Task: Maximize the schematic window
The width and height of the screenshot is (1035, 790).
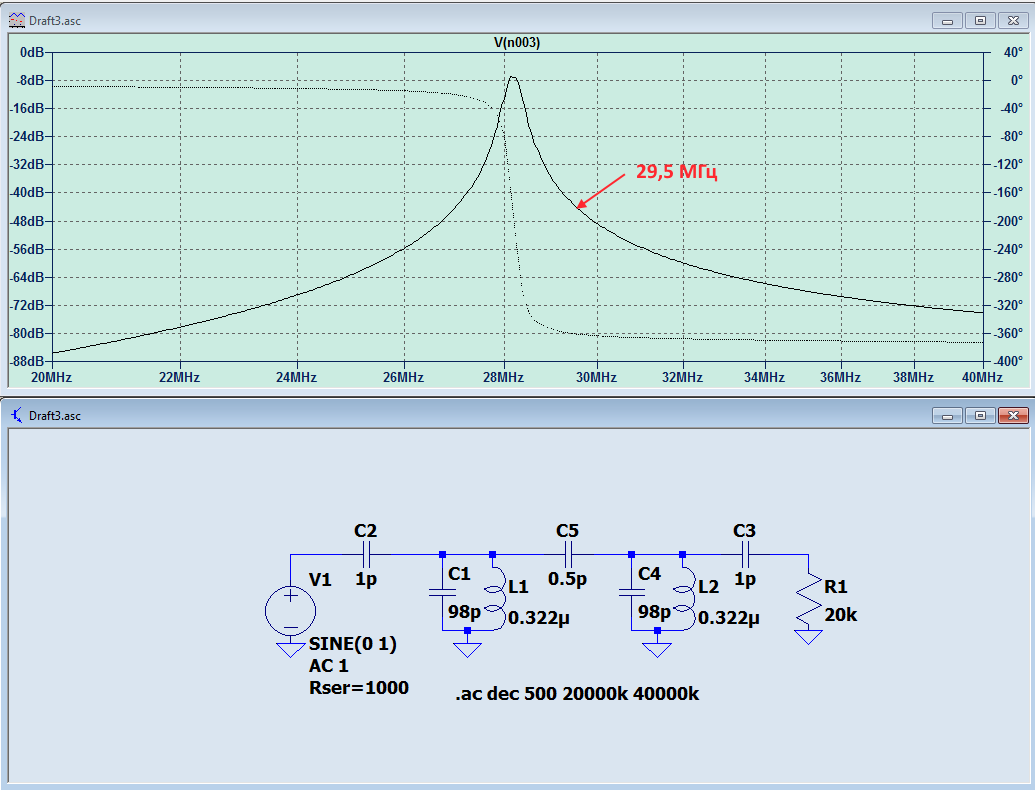Action: 980,415
